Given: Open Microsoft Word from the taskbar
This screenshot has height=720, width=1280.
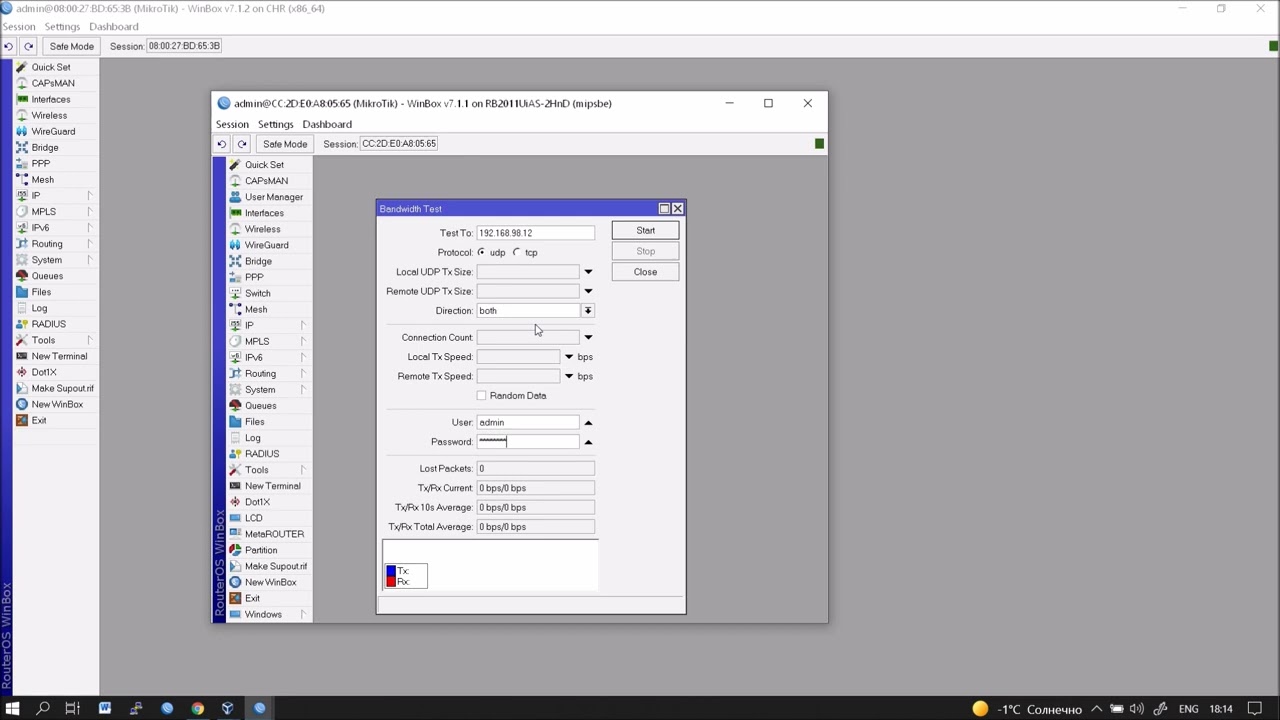Looking at the screenshot, I should coord(105,709).
